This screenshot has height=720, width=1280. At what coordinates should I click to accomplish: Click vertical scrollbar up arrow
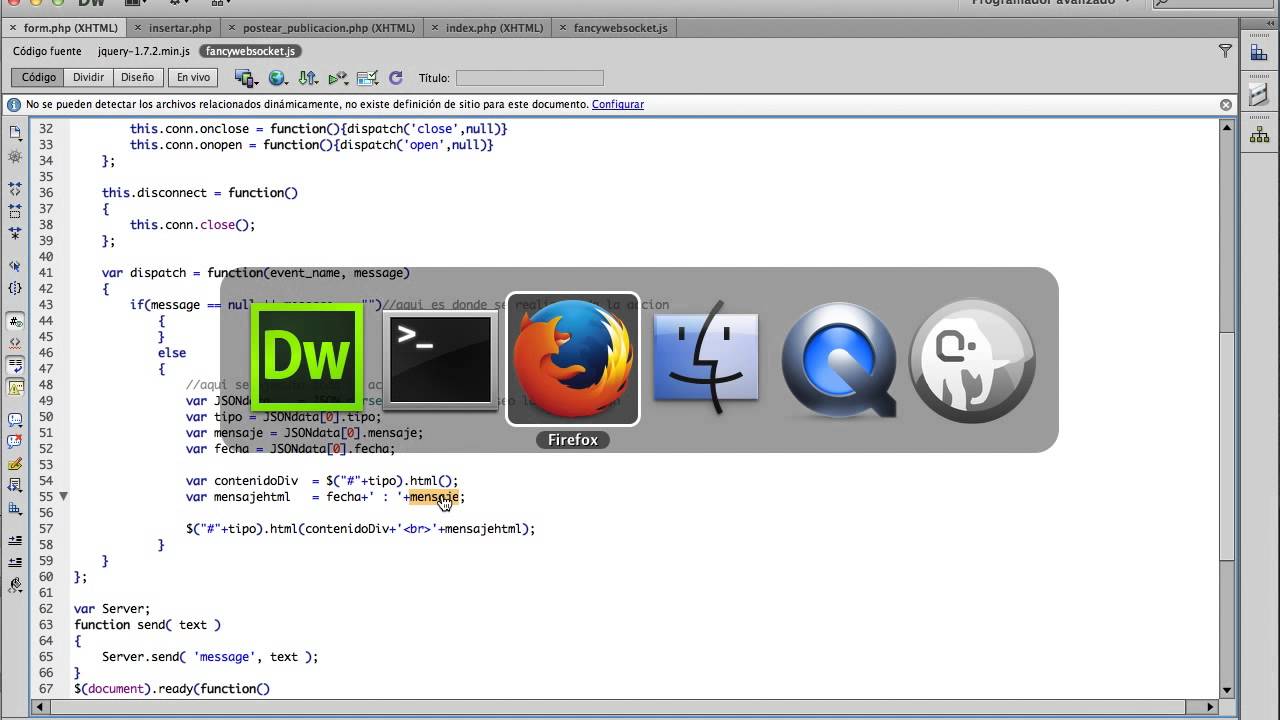pos(1227,126)
